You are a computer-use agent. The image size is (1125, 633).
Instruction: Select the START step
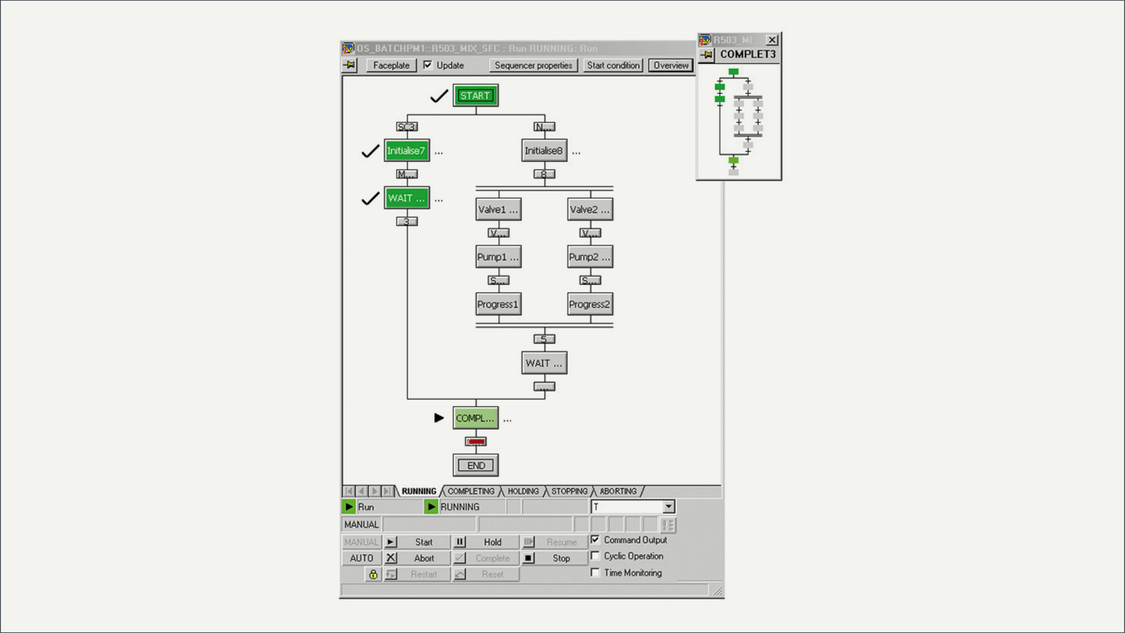click(x=476, y=95)
